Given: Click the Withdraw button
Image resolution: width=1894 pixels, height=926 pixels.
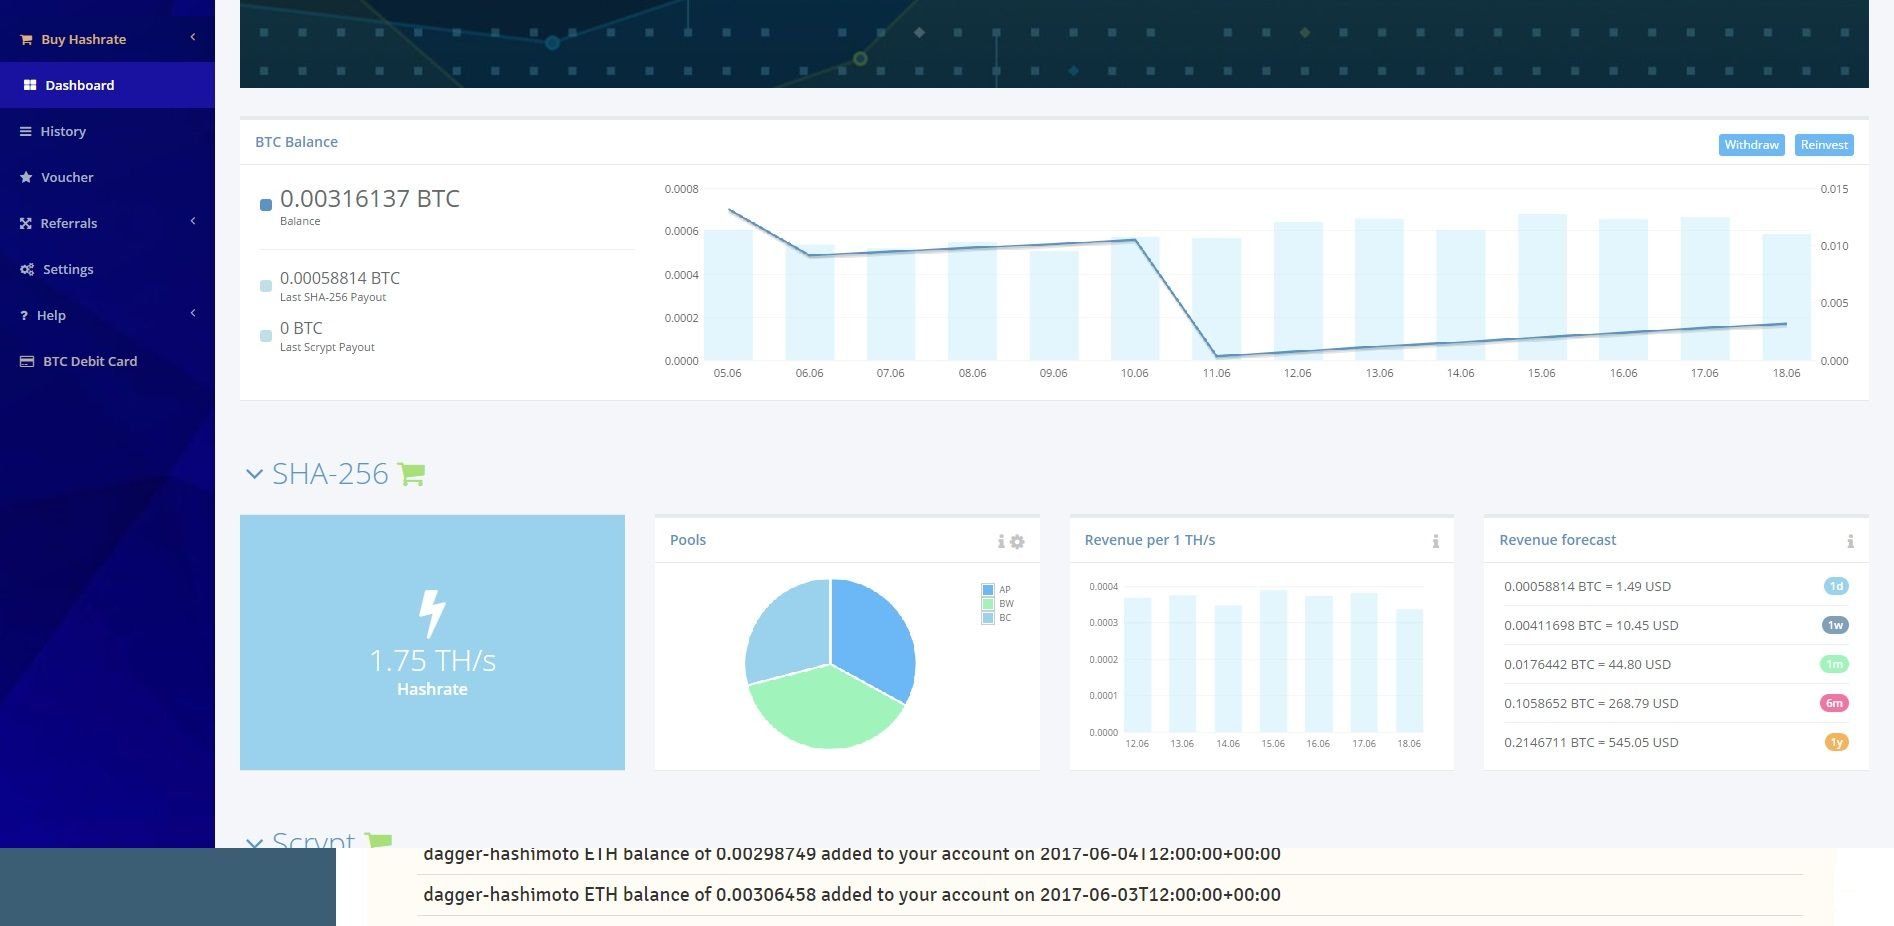Looking at the screenshot, I should click(1751, 145).
